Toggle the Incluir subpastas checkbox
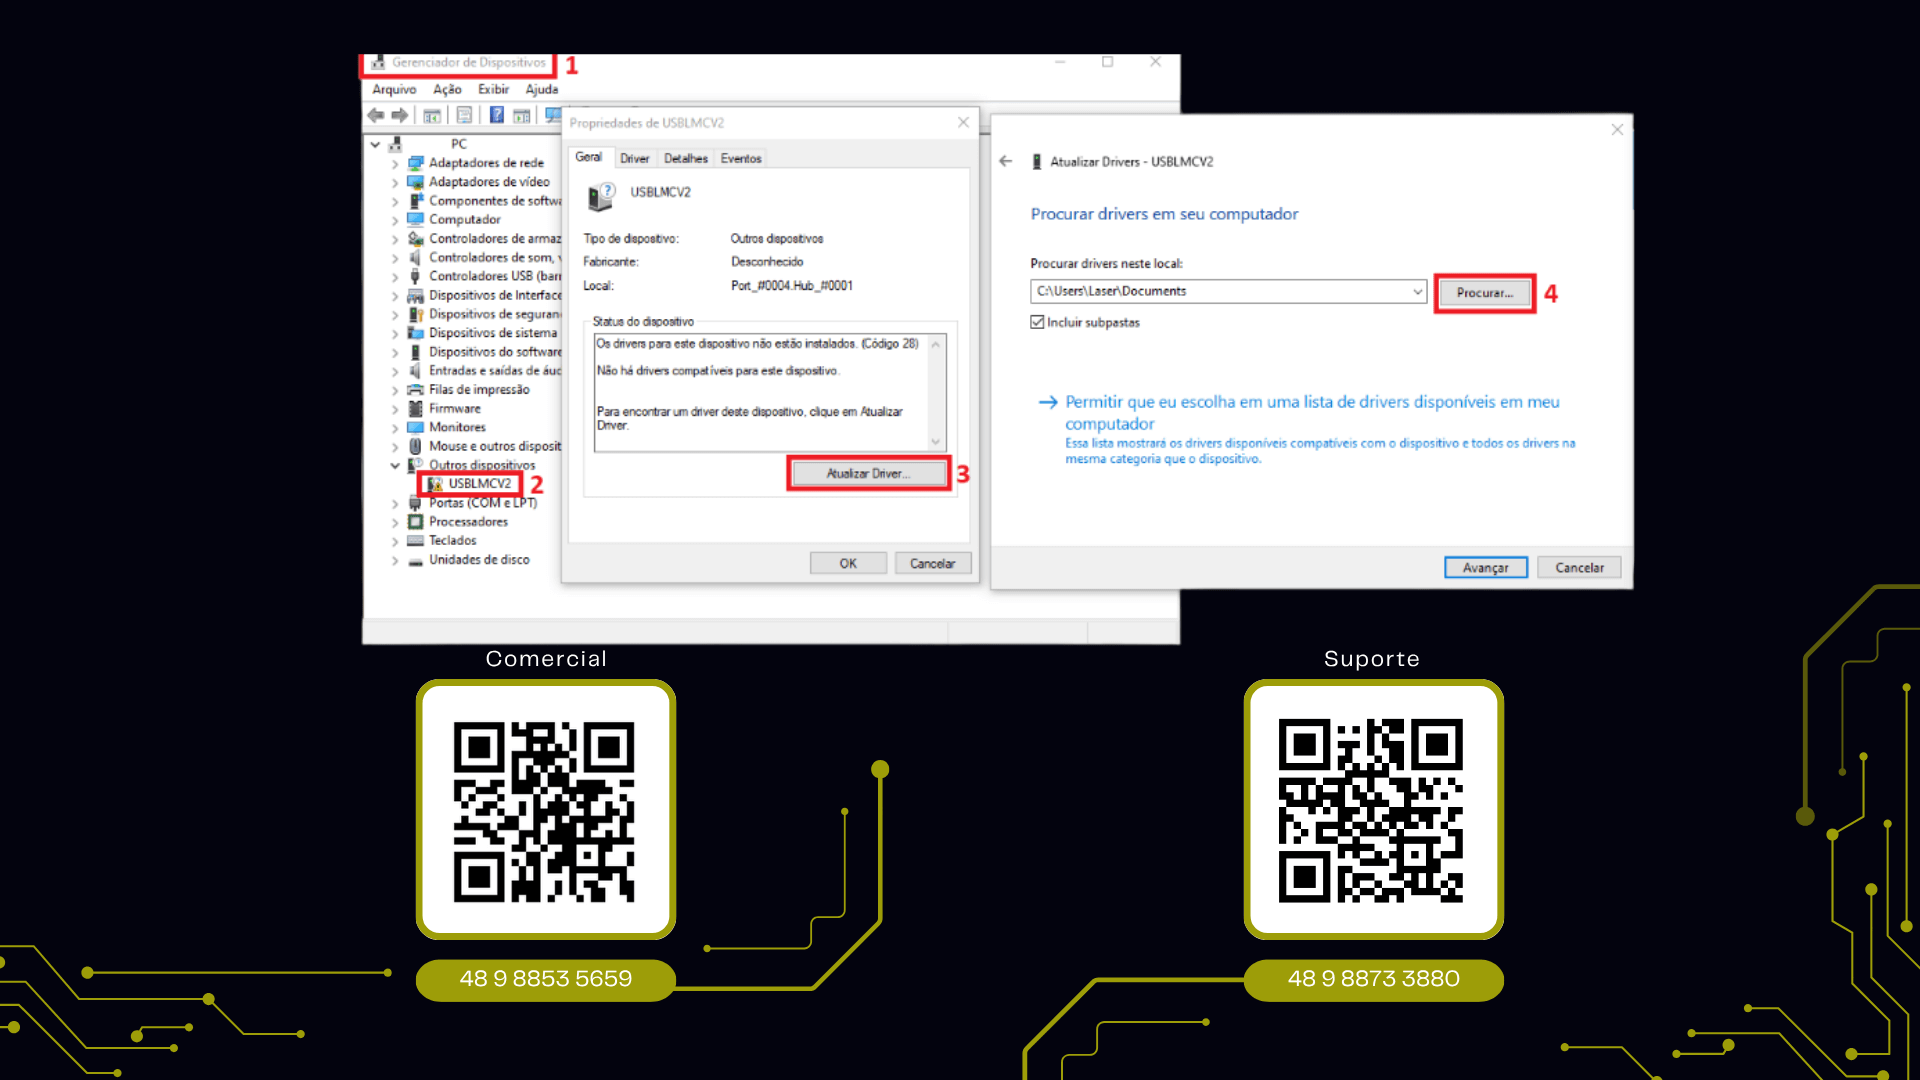1920x1080 pixels. click(x=1037, y=322)
